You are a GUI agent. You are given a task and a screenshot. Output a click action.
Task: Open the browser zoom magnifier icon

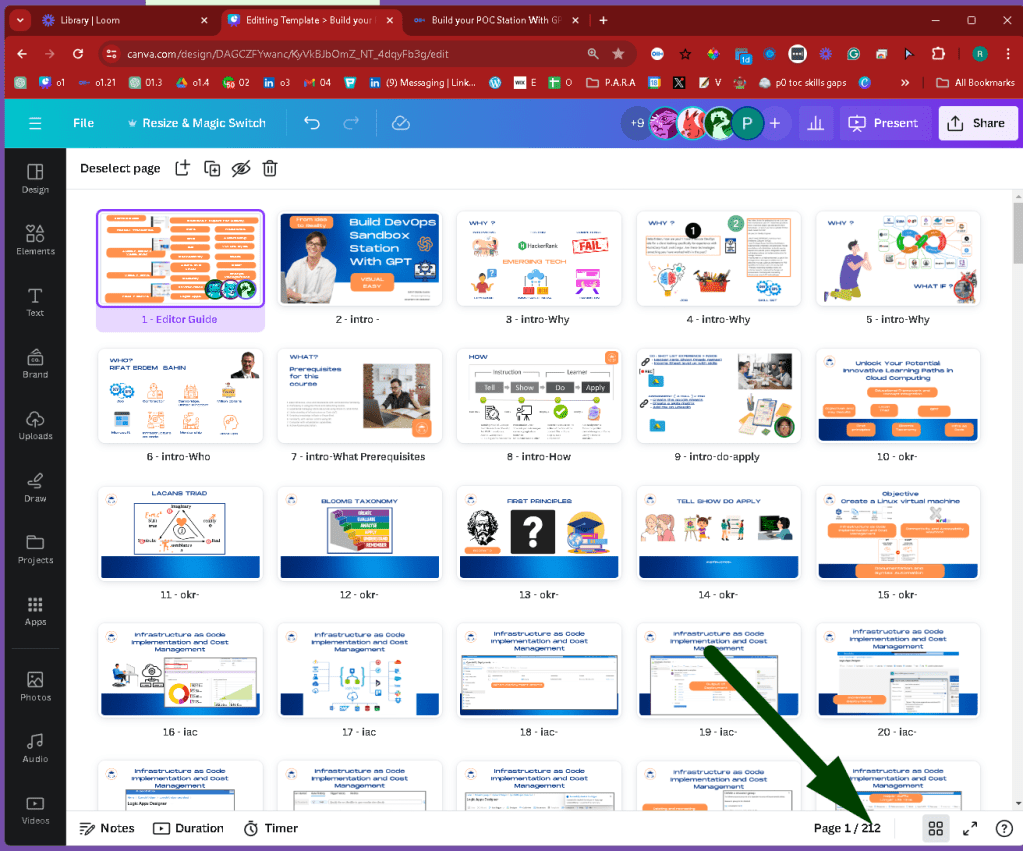[592, 54]
